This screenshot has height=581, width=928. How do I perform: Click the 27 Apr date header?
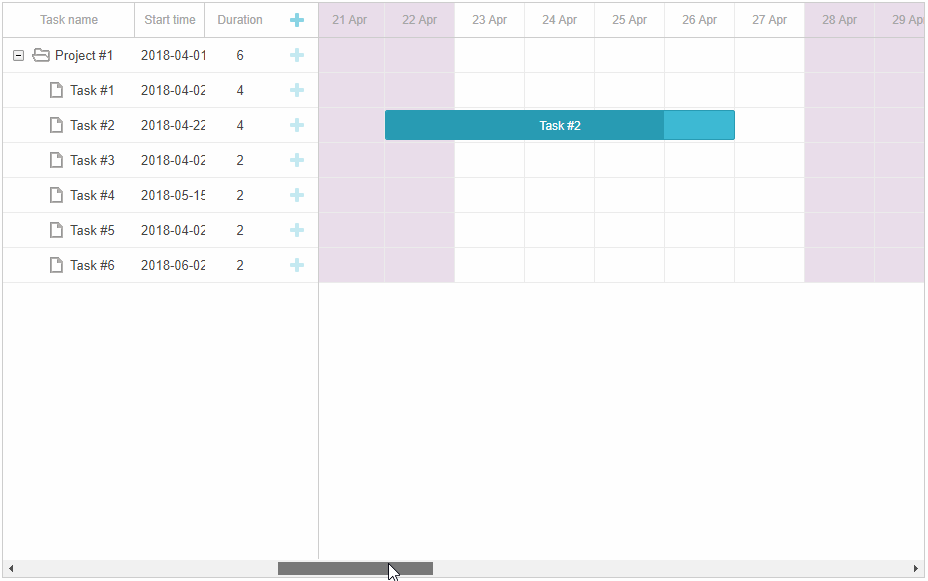pyautogui.click(x=769, y=20)
